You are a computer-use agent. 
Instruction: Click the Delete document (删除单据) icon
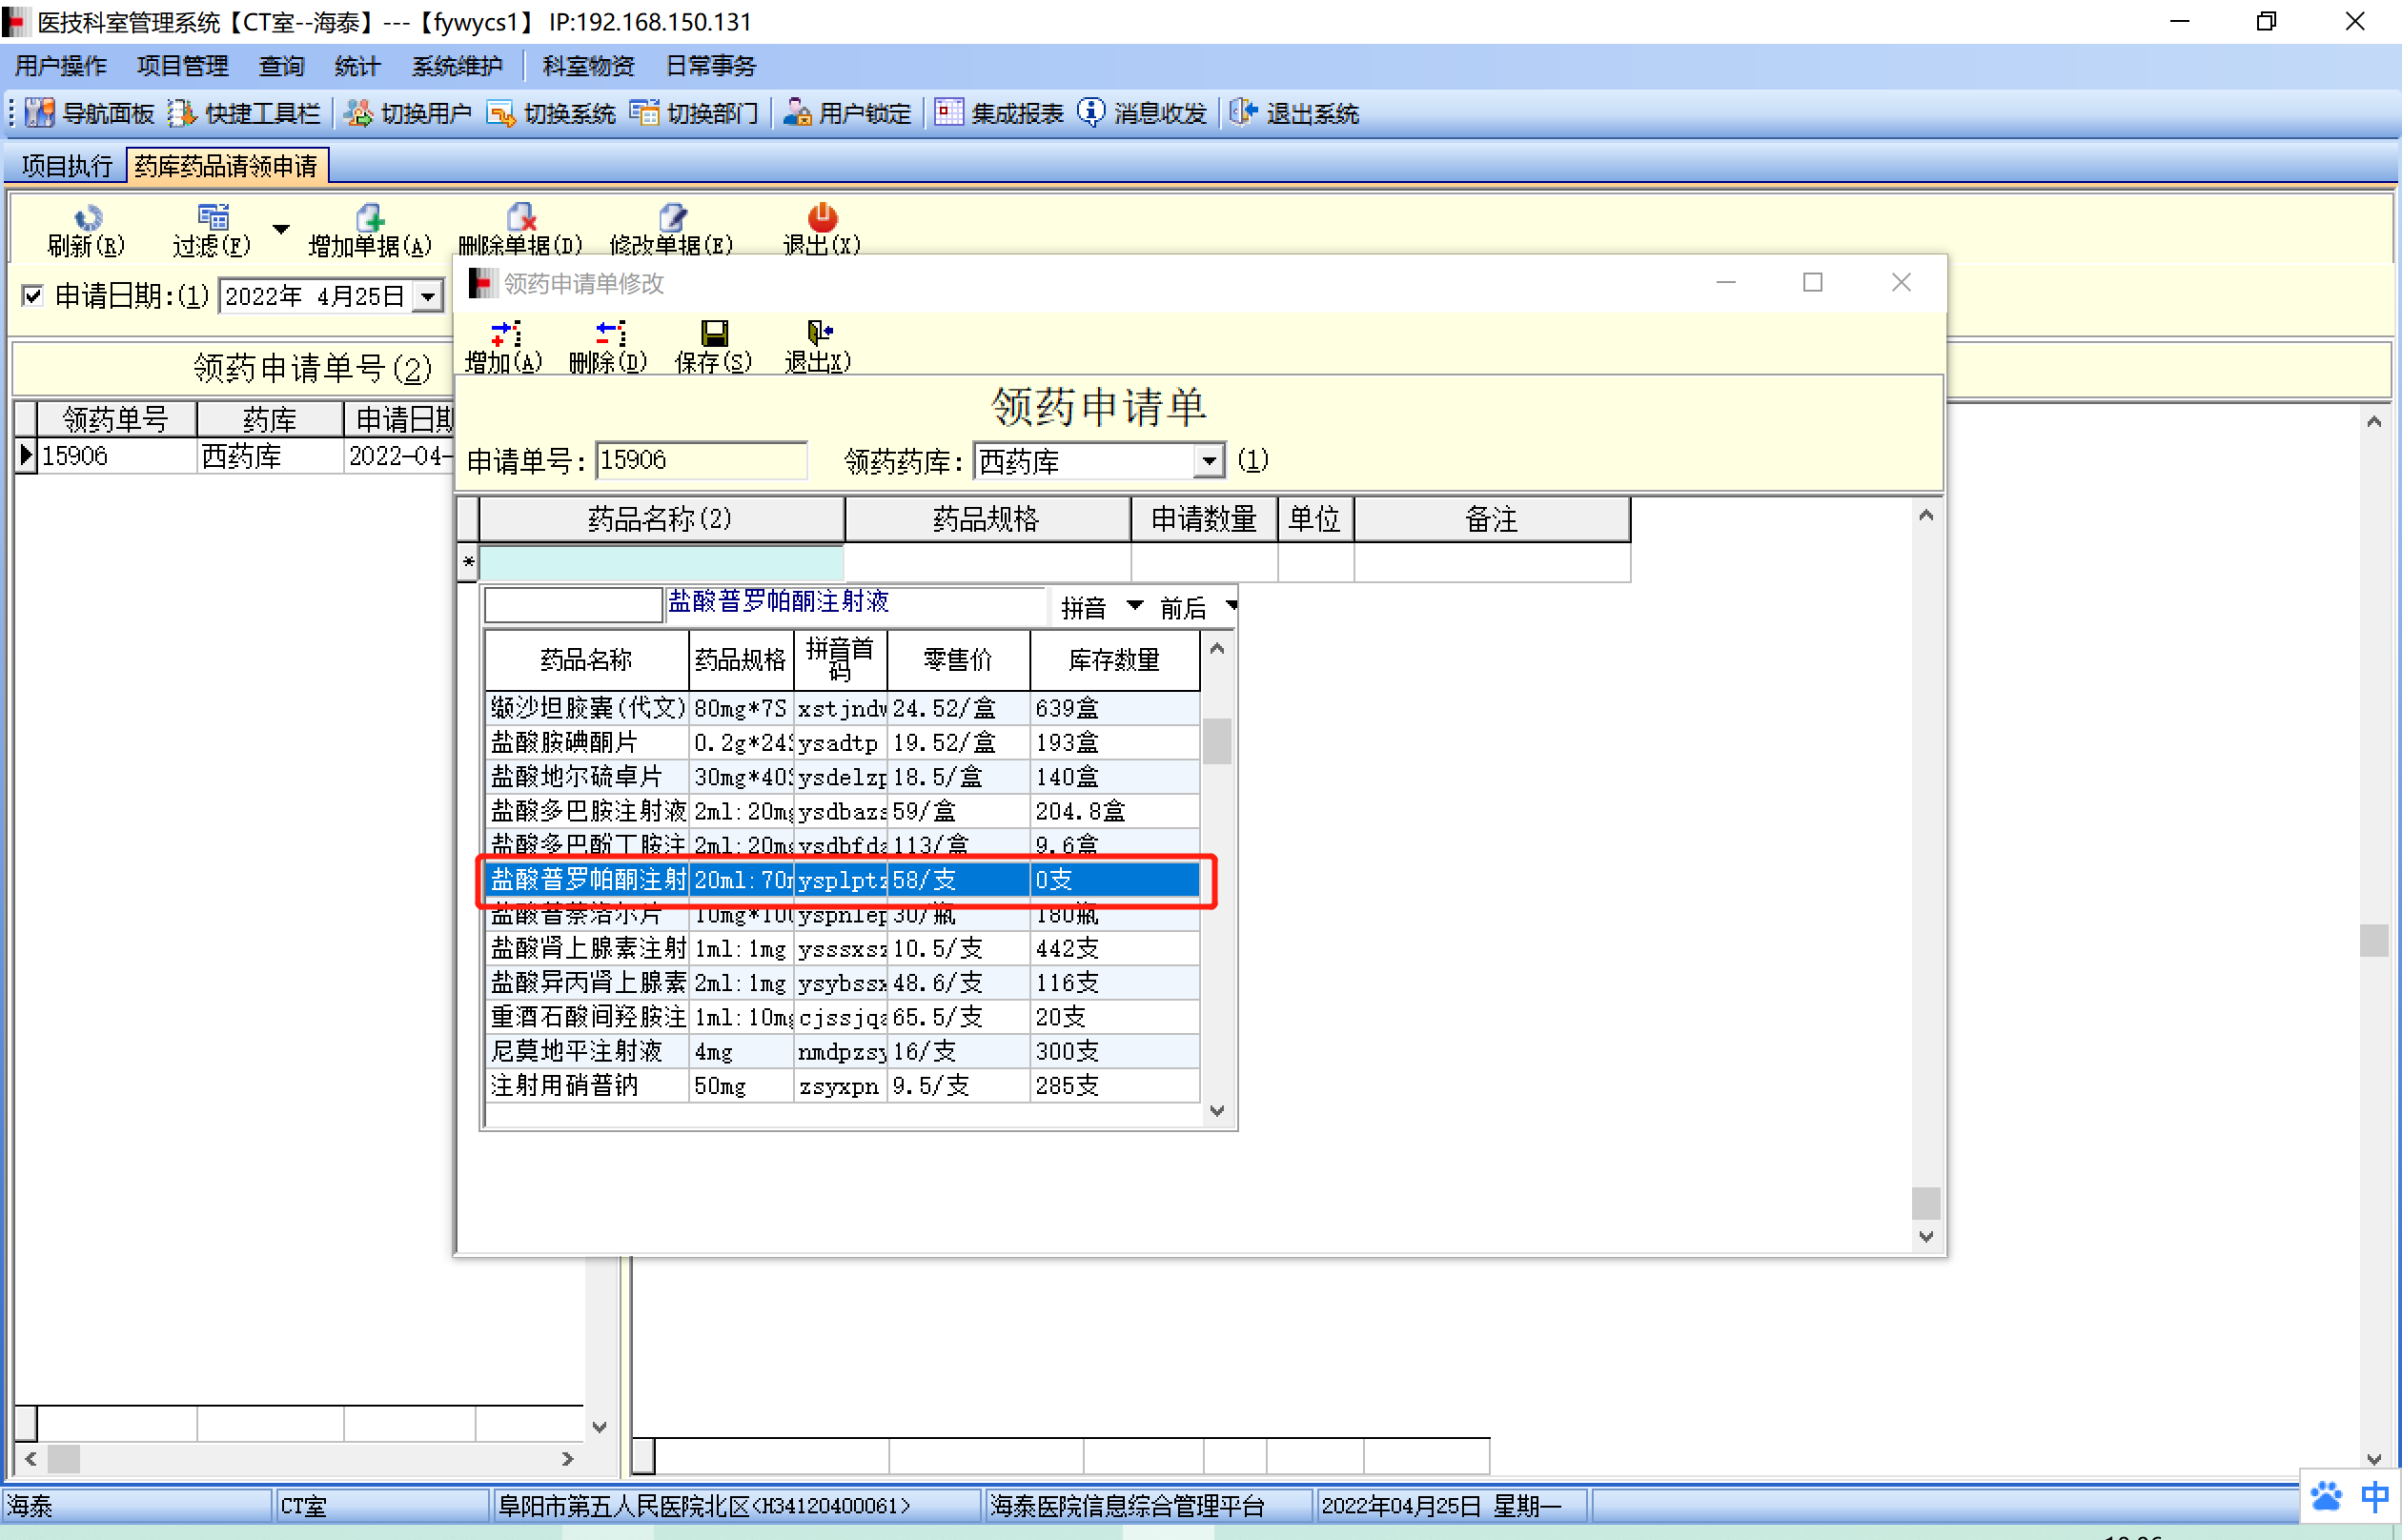click(520, 218)
